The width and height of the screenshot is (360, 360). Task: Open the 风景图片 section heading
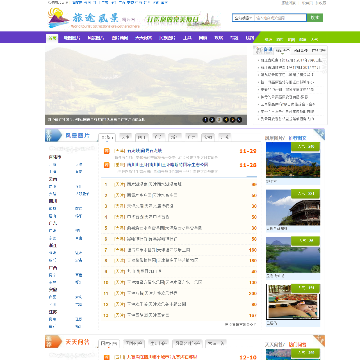[77, 136]
